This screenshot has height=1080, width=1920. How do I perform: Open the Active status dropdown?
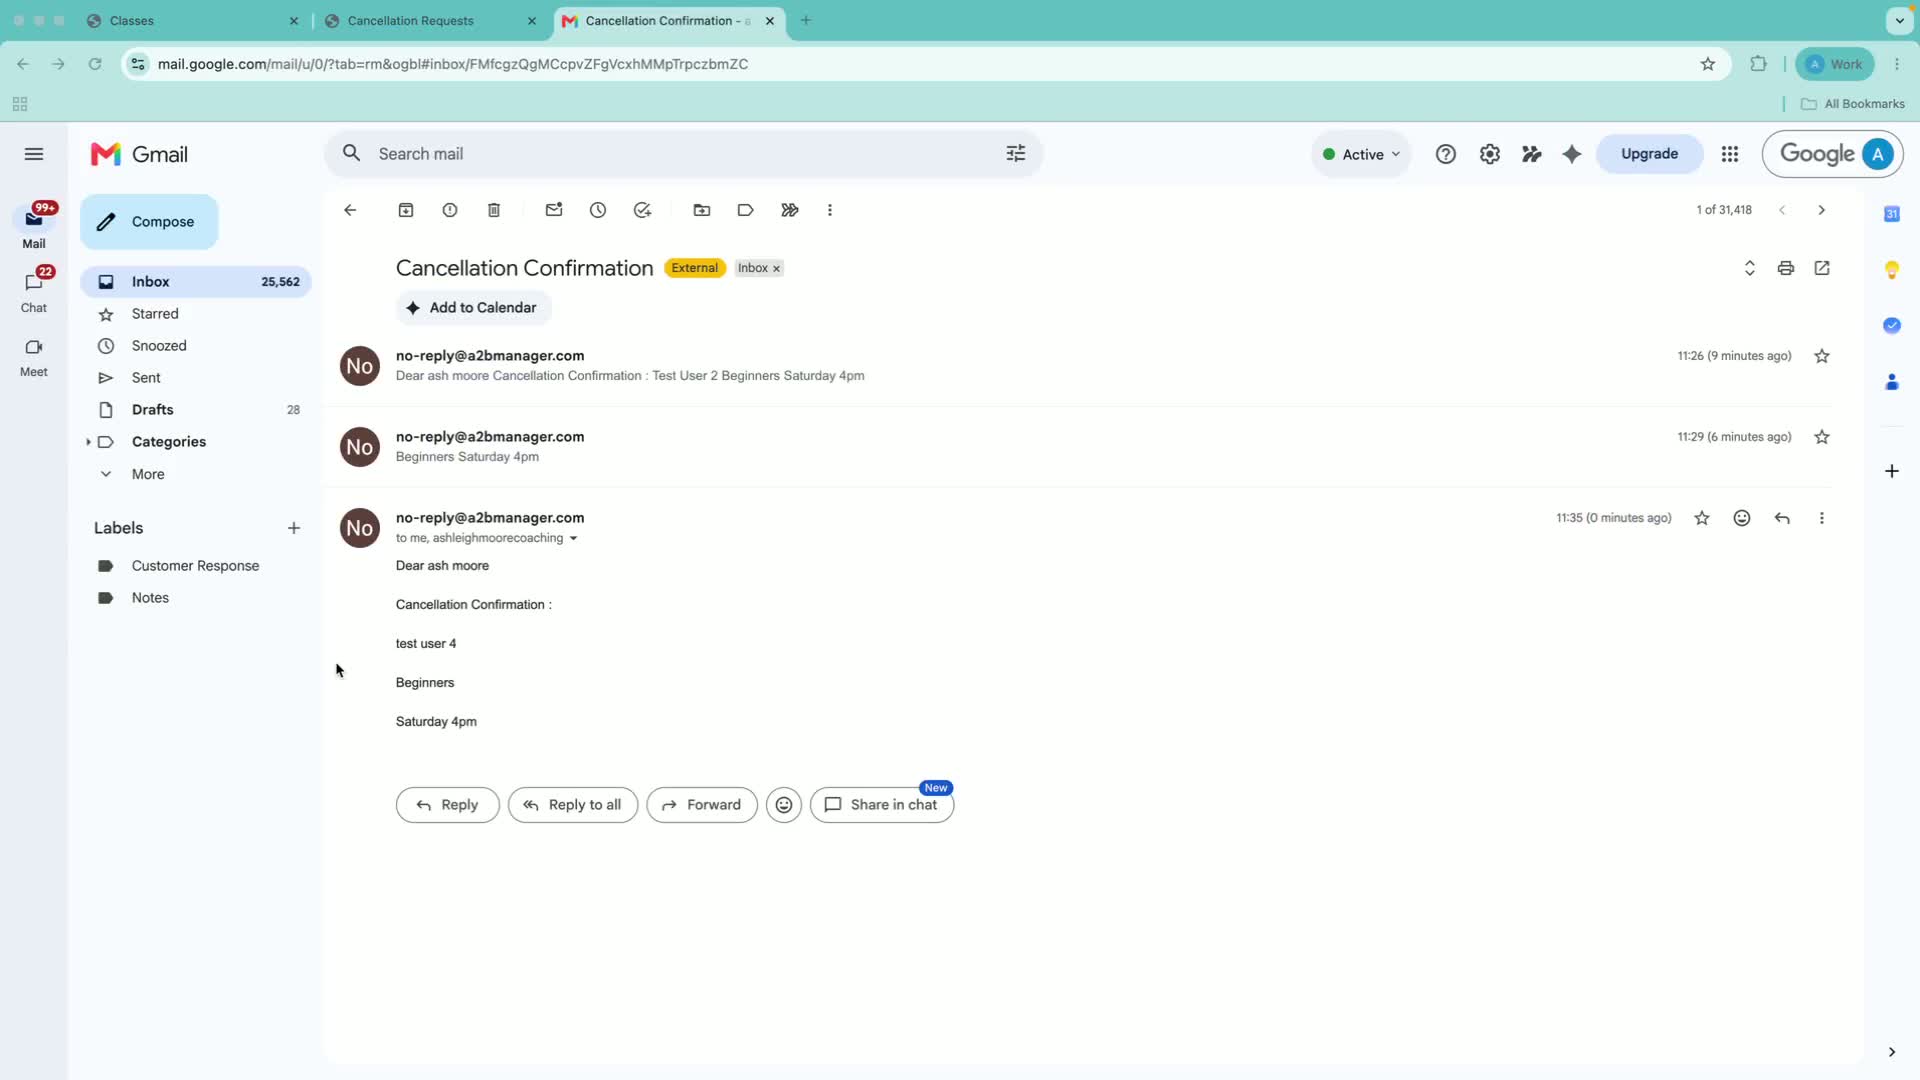pyautogui.click(x=1361, y=154)
